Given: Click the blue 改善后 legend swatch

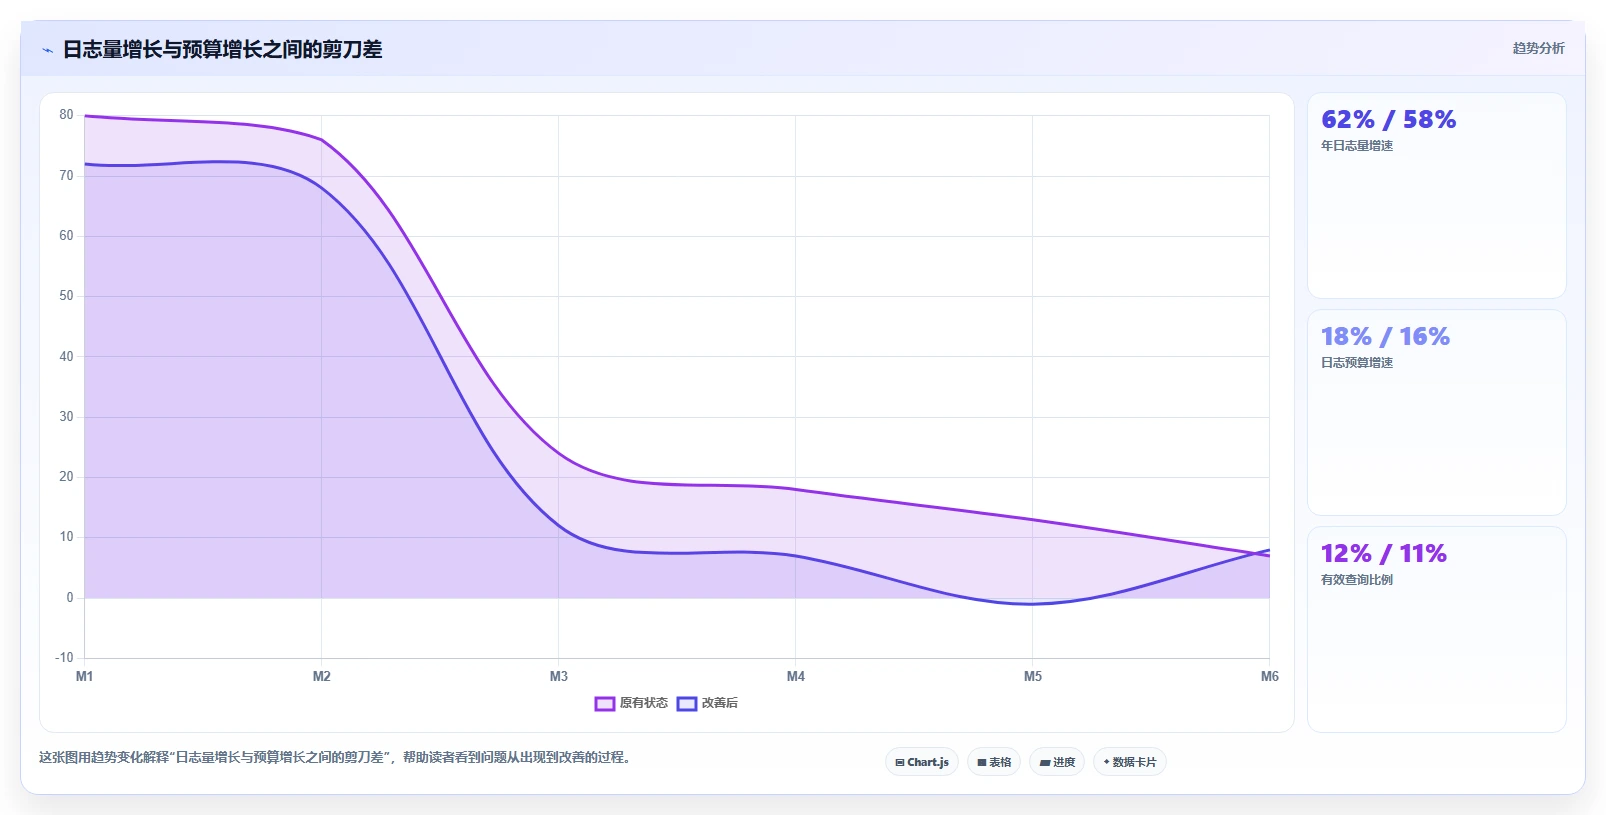Looking at the screenshot, I should point(687,704).
